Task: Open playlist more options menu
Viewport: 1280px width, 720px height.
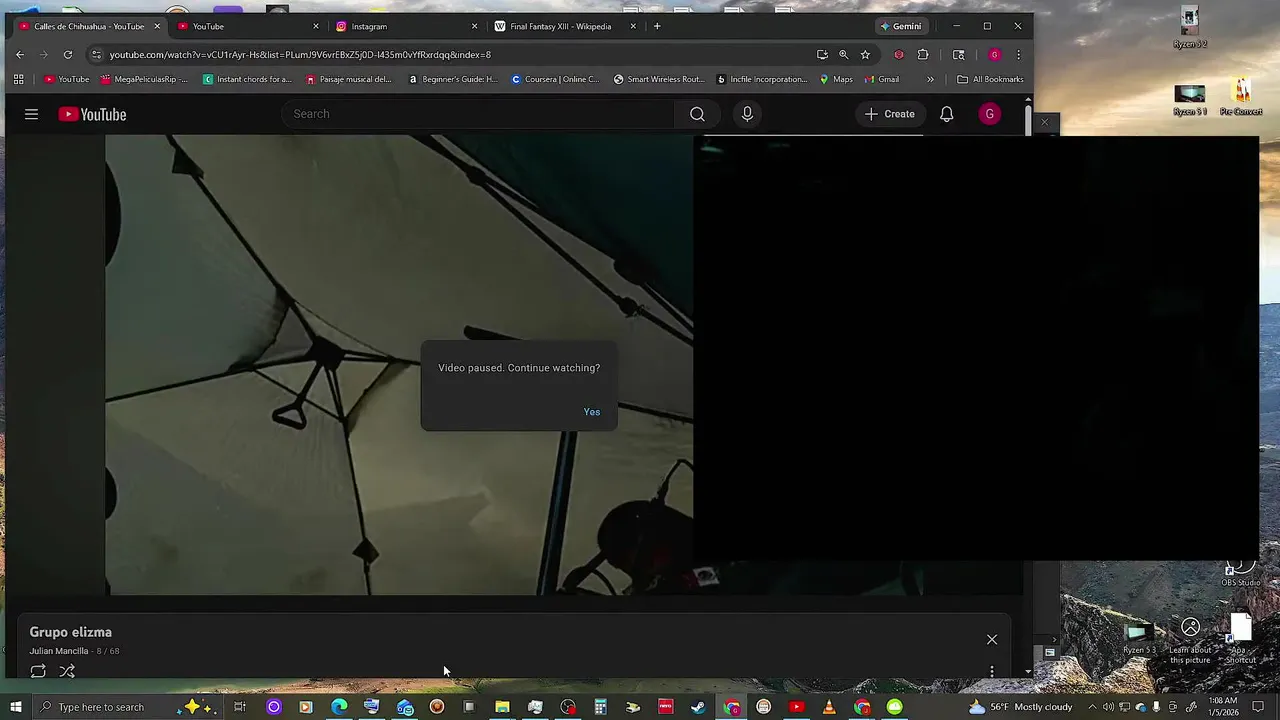Action: [992, 671]
